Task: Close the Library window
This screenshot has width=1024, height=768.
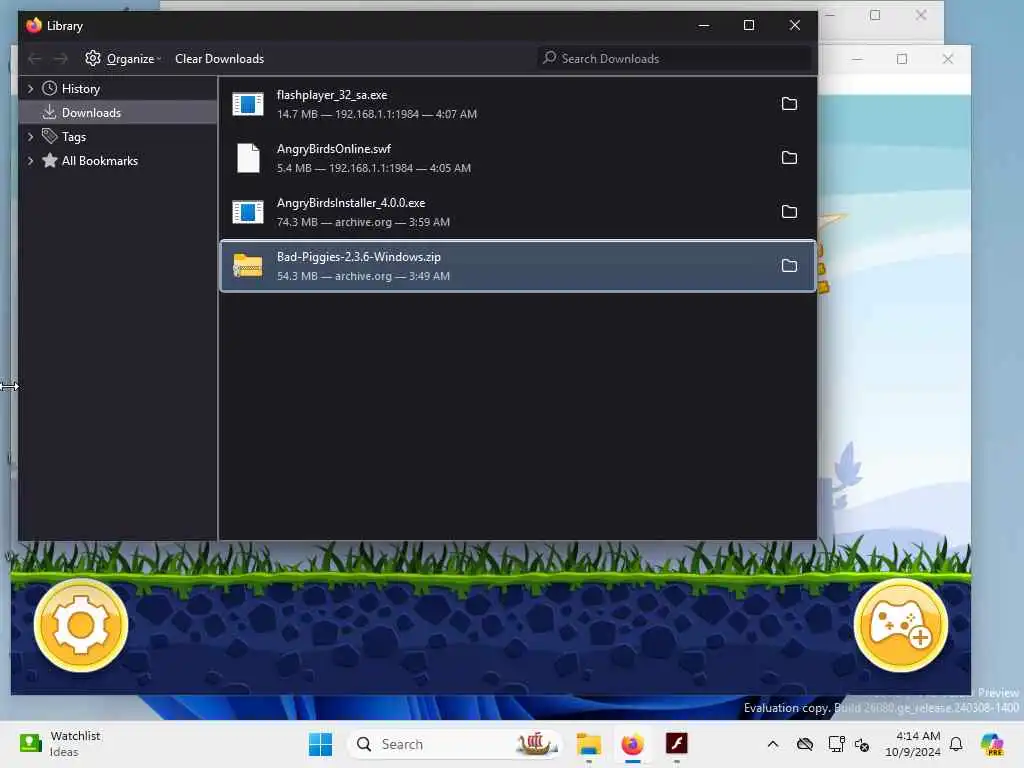Action: click(794, 25)
